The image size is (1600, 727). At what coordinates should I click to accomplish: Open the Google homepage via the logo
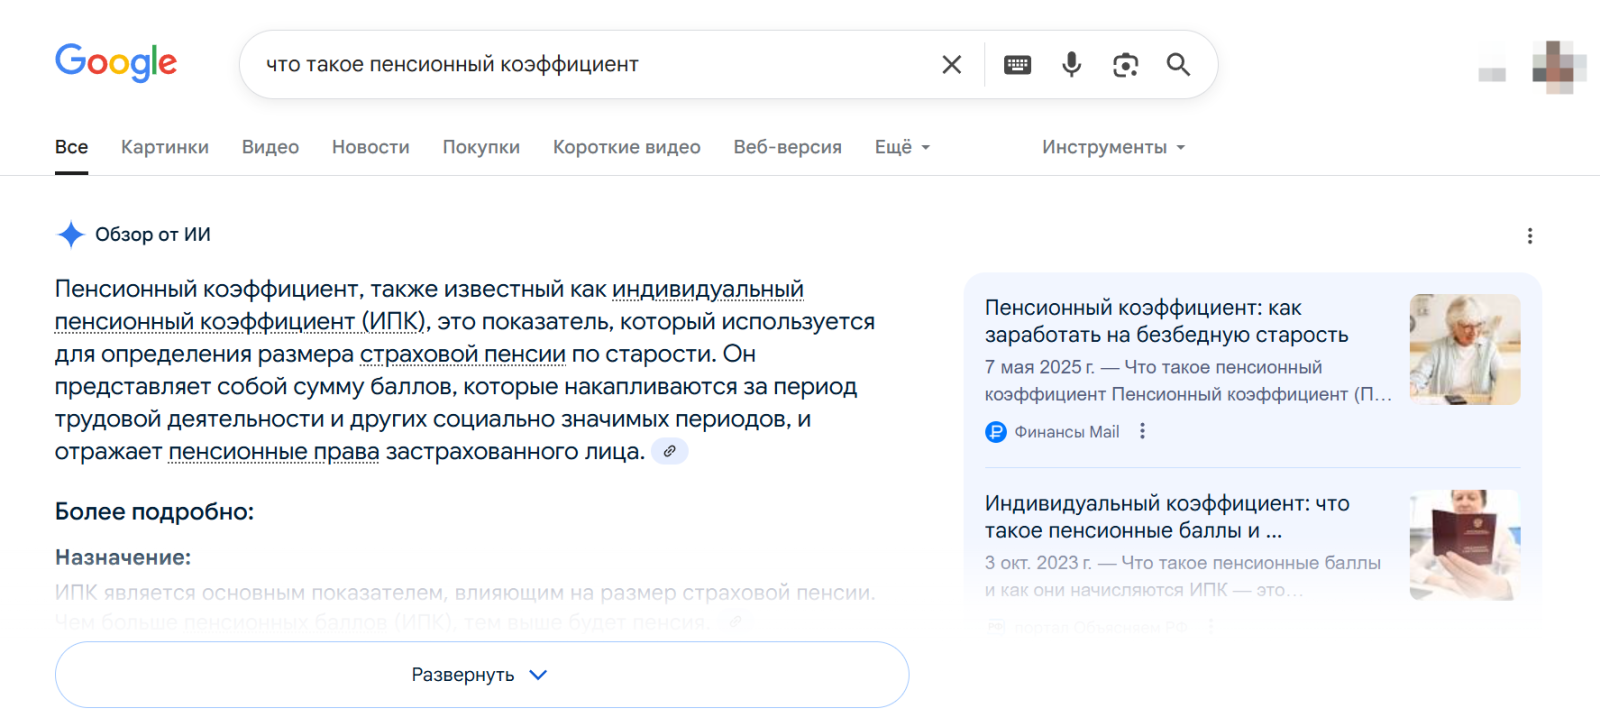pos(115,63)
